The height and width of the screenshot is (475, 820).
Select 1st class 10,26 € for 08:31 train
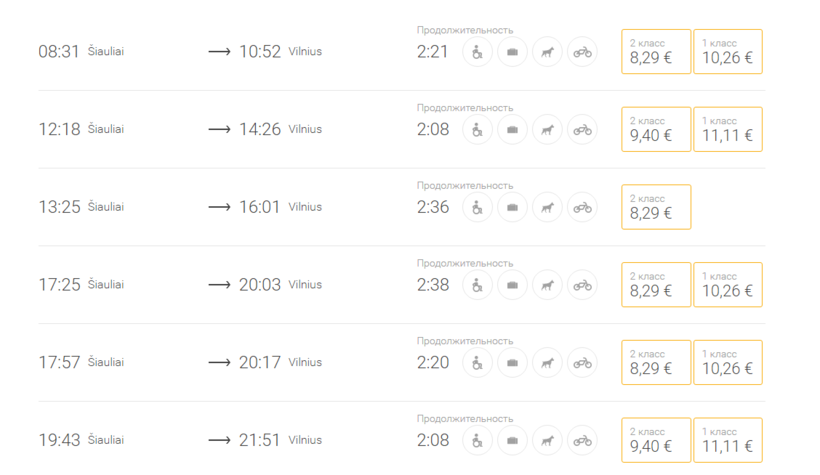727,52
